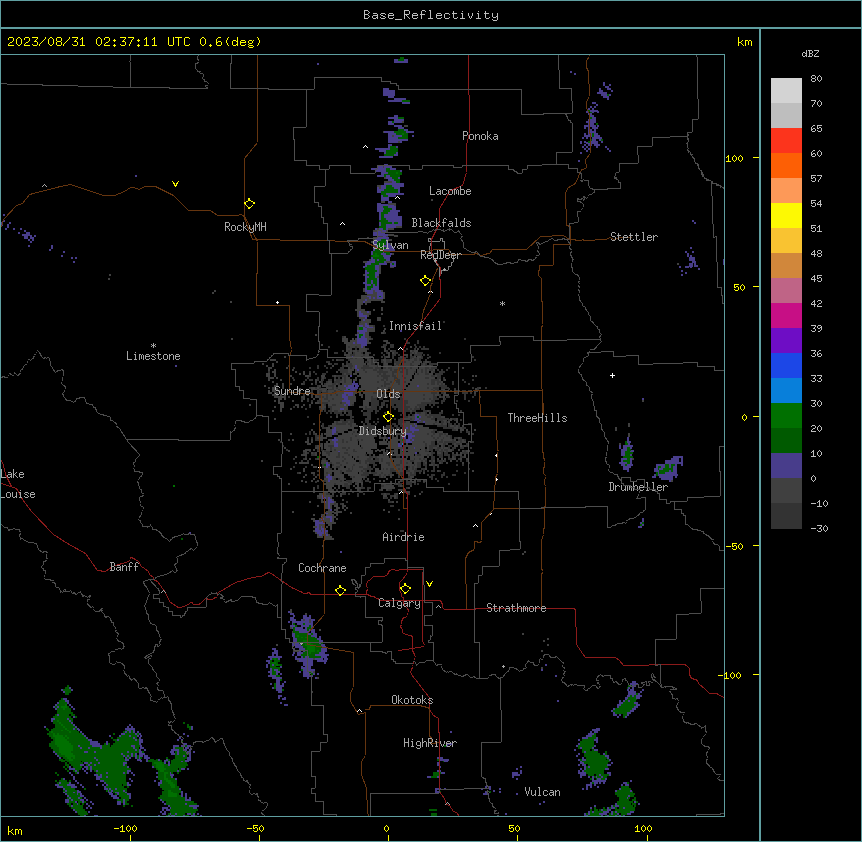Pick the red 65-60 dBZ legend color
The height and width of the screenshot is (842, 862).
pyautogui.click(x=786, y=141)
